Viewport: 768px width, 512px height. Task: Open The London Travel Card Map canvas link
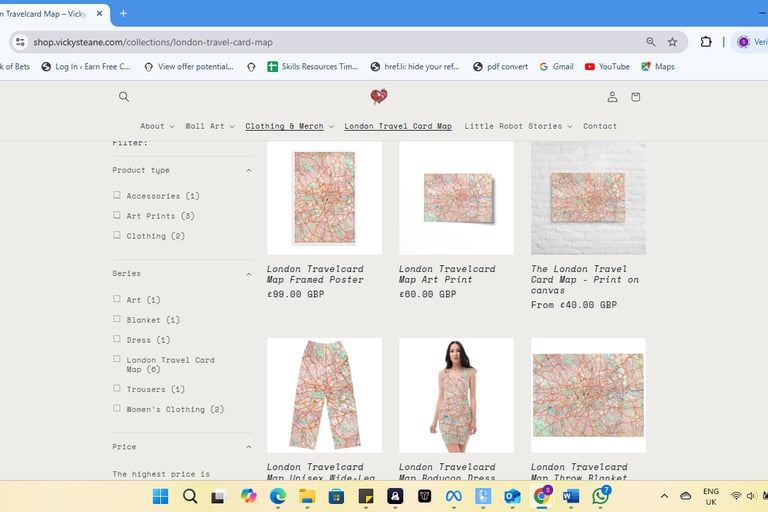pos(585,280)
